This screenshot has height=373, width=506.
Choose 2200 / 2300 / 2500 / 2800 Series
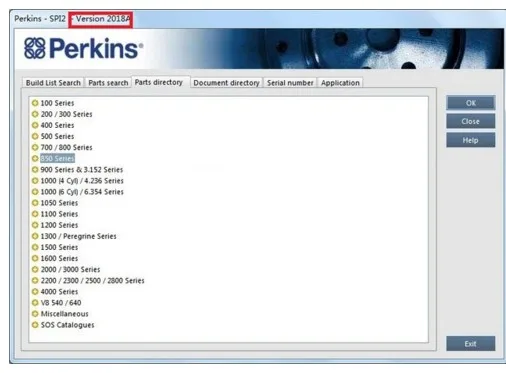92,280
